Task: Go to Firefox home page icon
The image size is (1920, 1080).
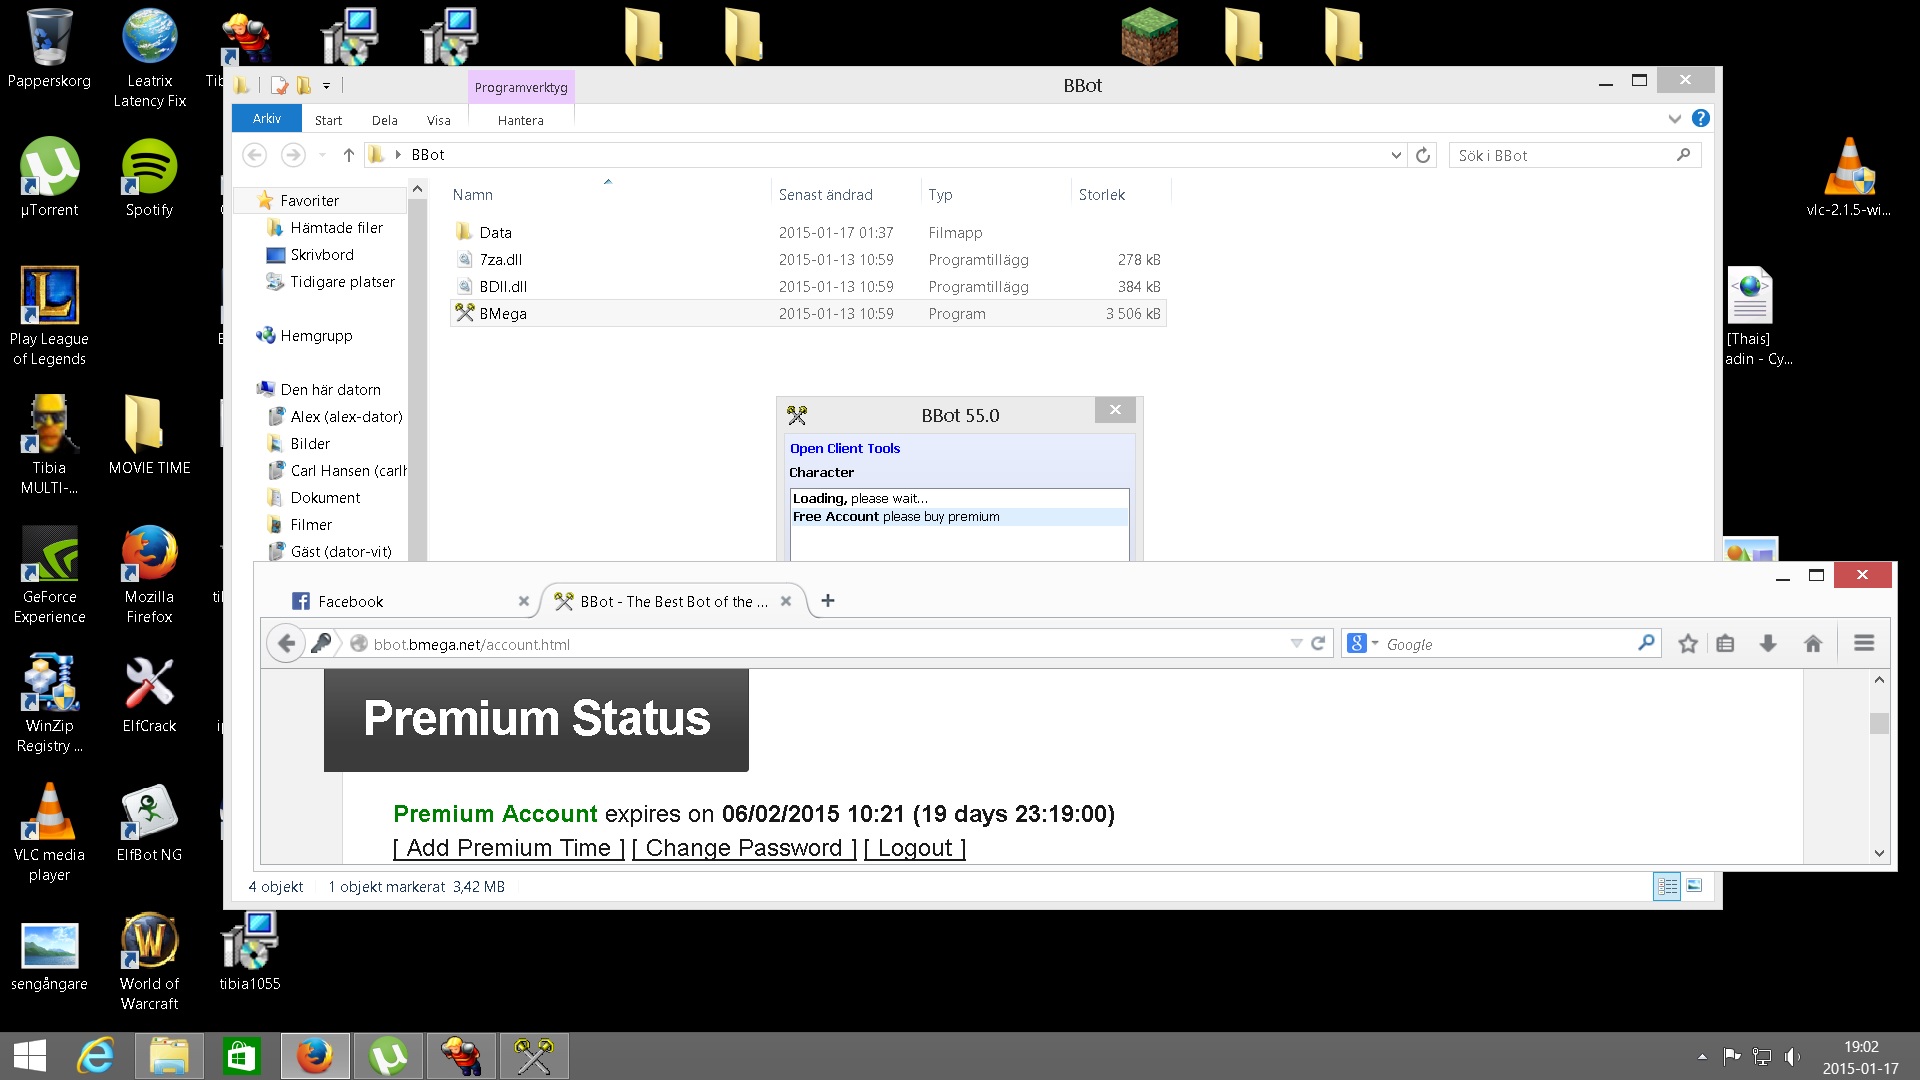Action: [1812, 644]
